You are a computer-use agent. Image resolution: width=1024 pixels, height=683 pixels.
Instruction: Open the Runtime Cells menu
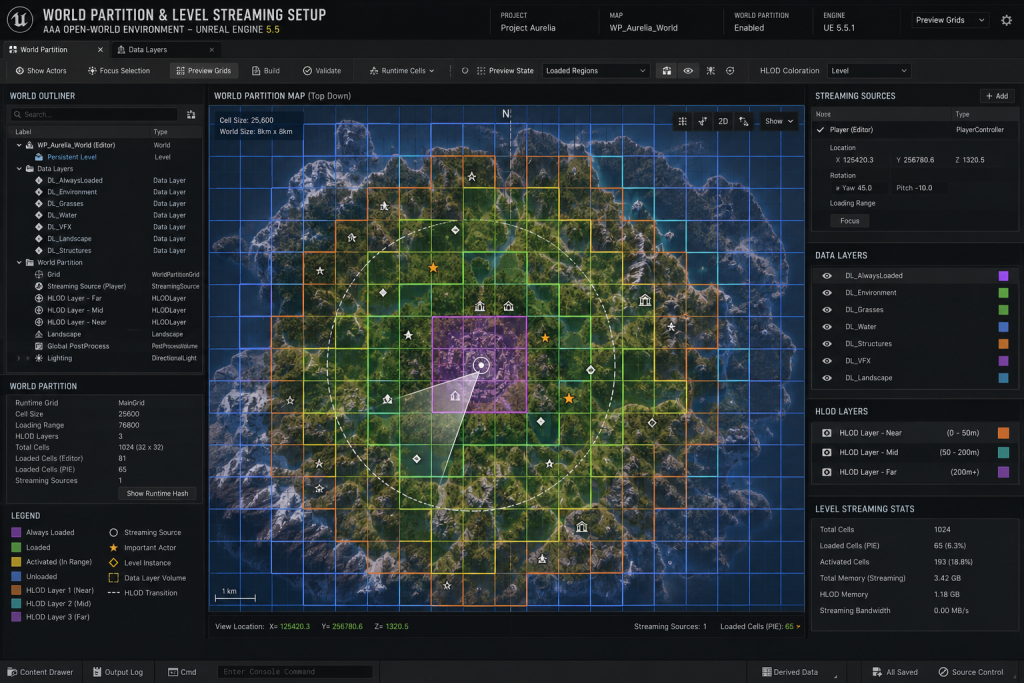coord(402,71)
